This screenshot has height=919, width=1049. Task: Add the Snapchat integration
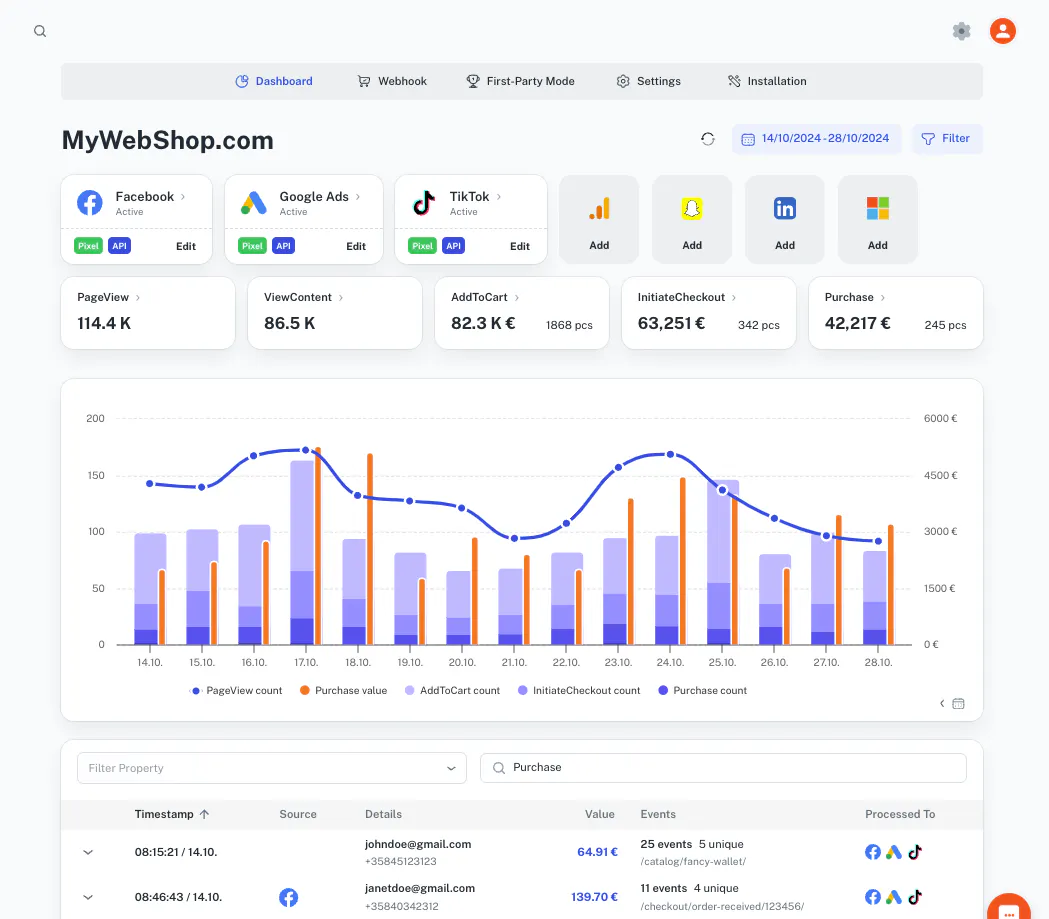tap(692, 219)
